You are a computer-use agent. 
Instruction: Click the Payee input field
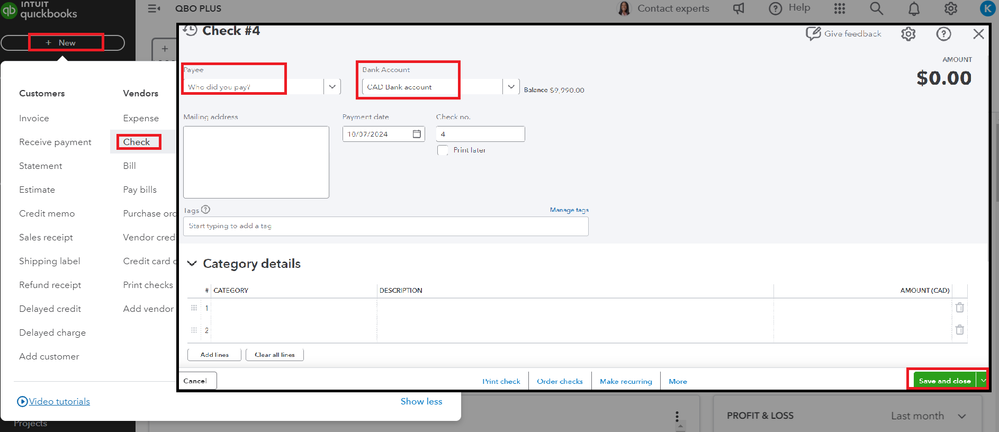(254, 87)
